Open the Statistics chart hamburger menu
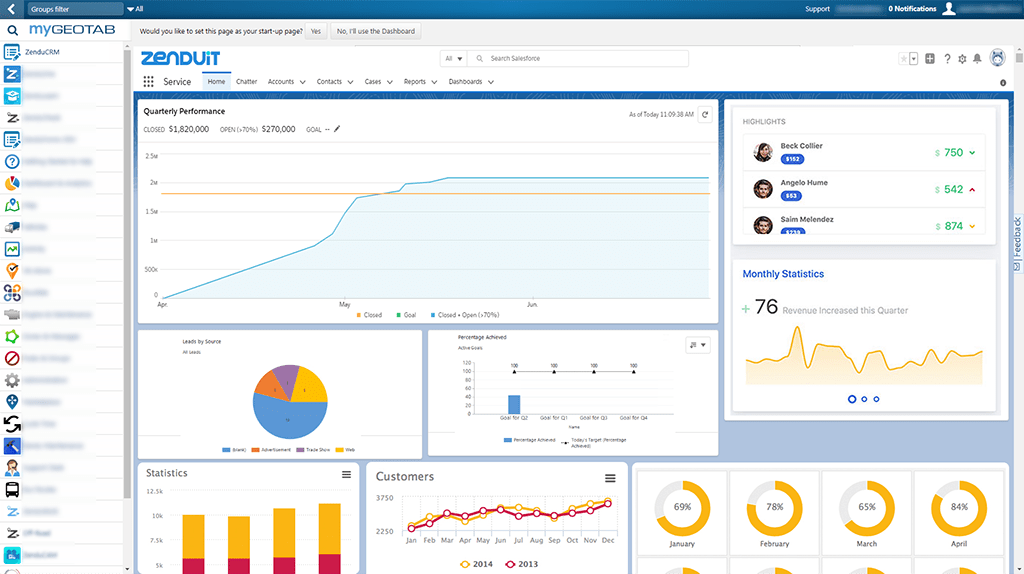 [x=346, y=475]
